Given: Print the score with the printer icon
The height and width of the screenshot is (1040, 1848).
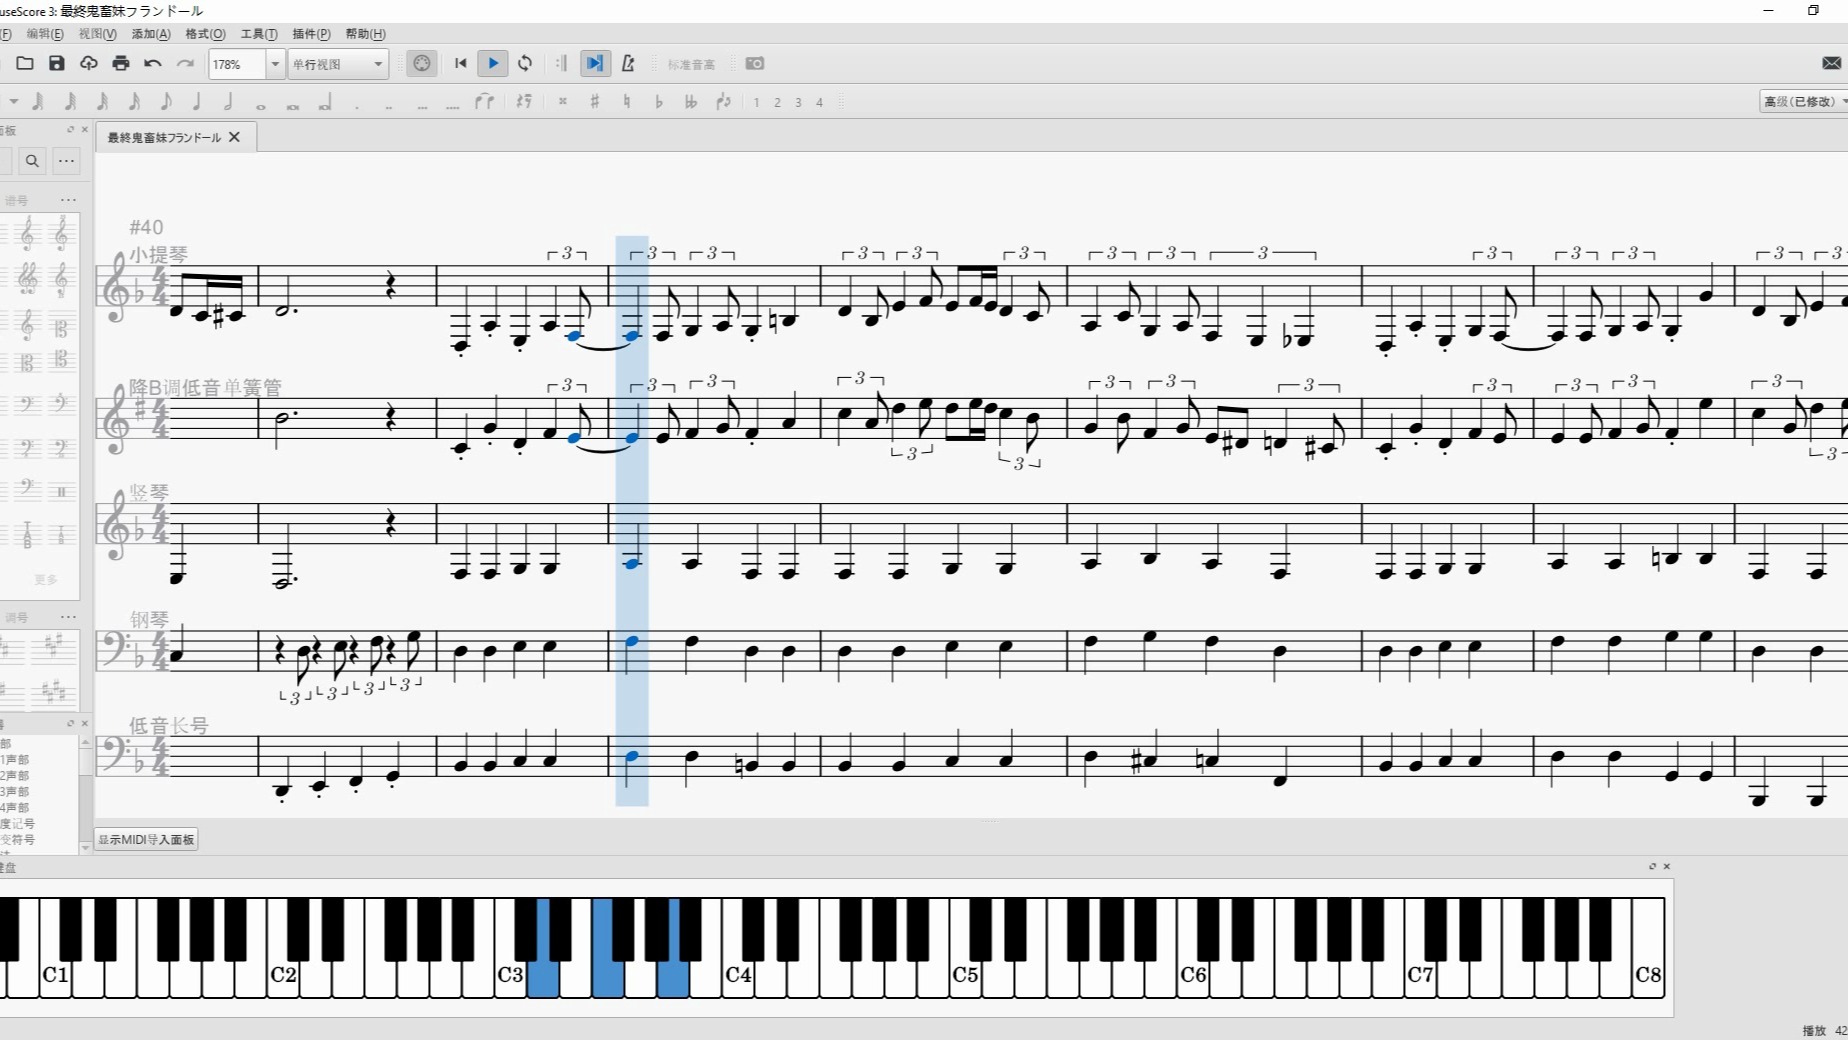Looking at the screenshot, I should (121, 63).
